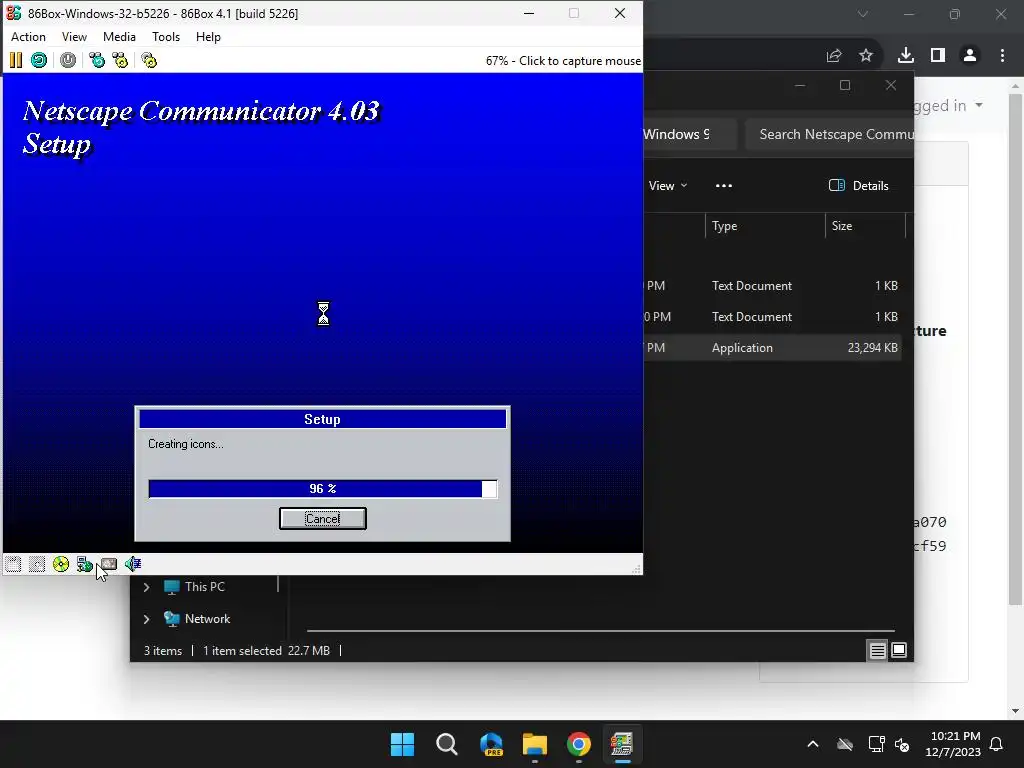This screenshot has width=1024, height=768.
Task: Click the second floppy drive status icon
Action: (37, 564)
